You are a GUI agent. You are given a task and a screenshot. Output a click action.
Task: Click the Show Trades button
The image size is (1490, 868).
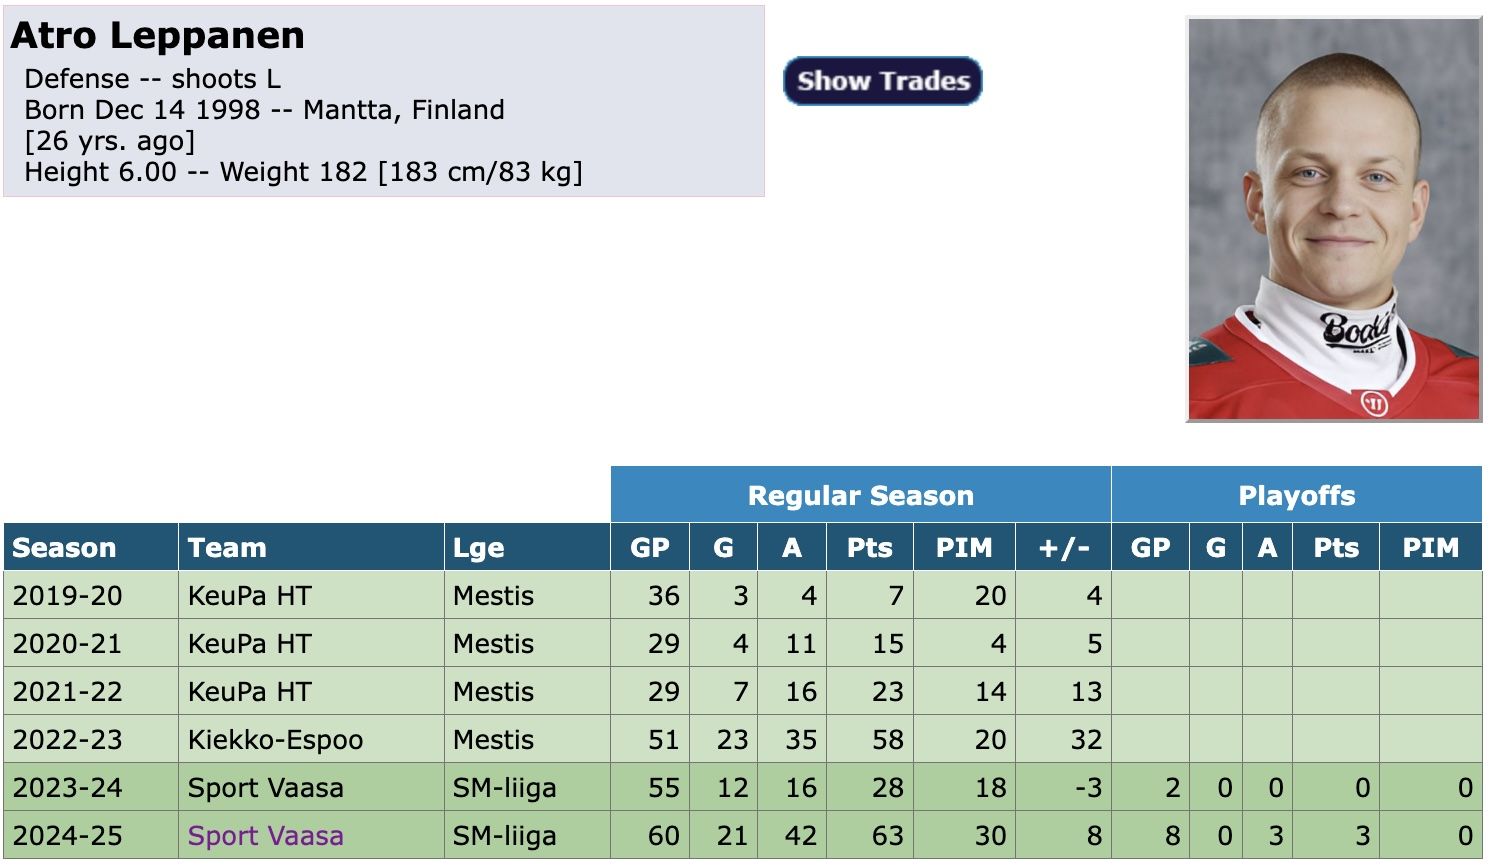883,81
